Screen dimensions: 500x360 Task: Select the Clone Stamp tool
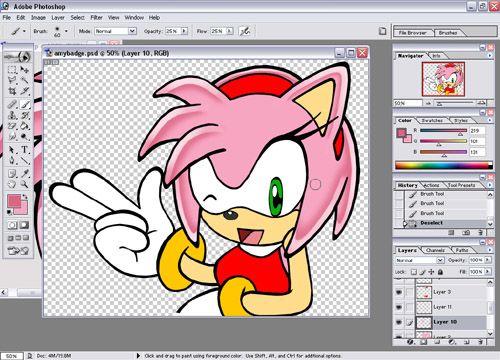12,115
